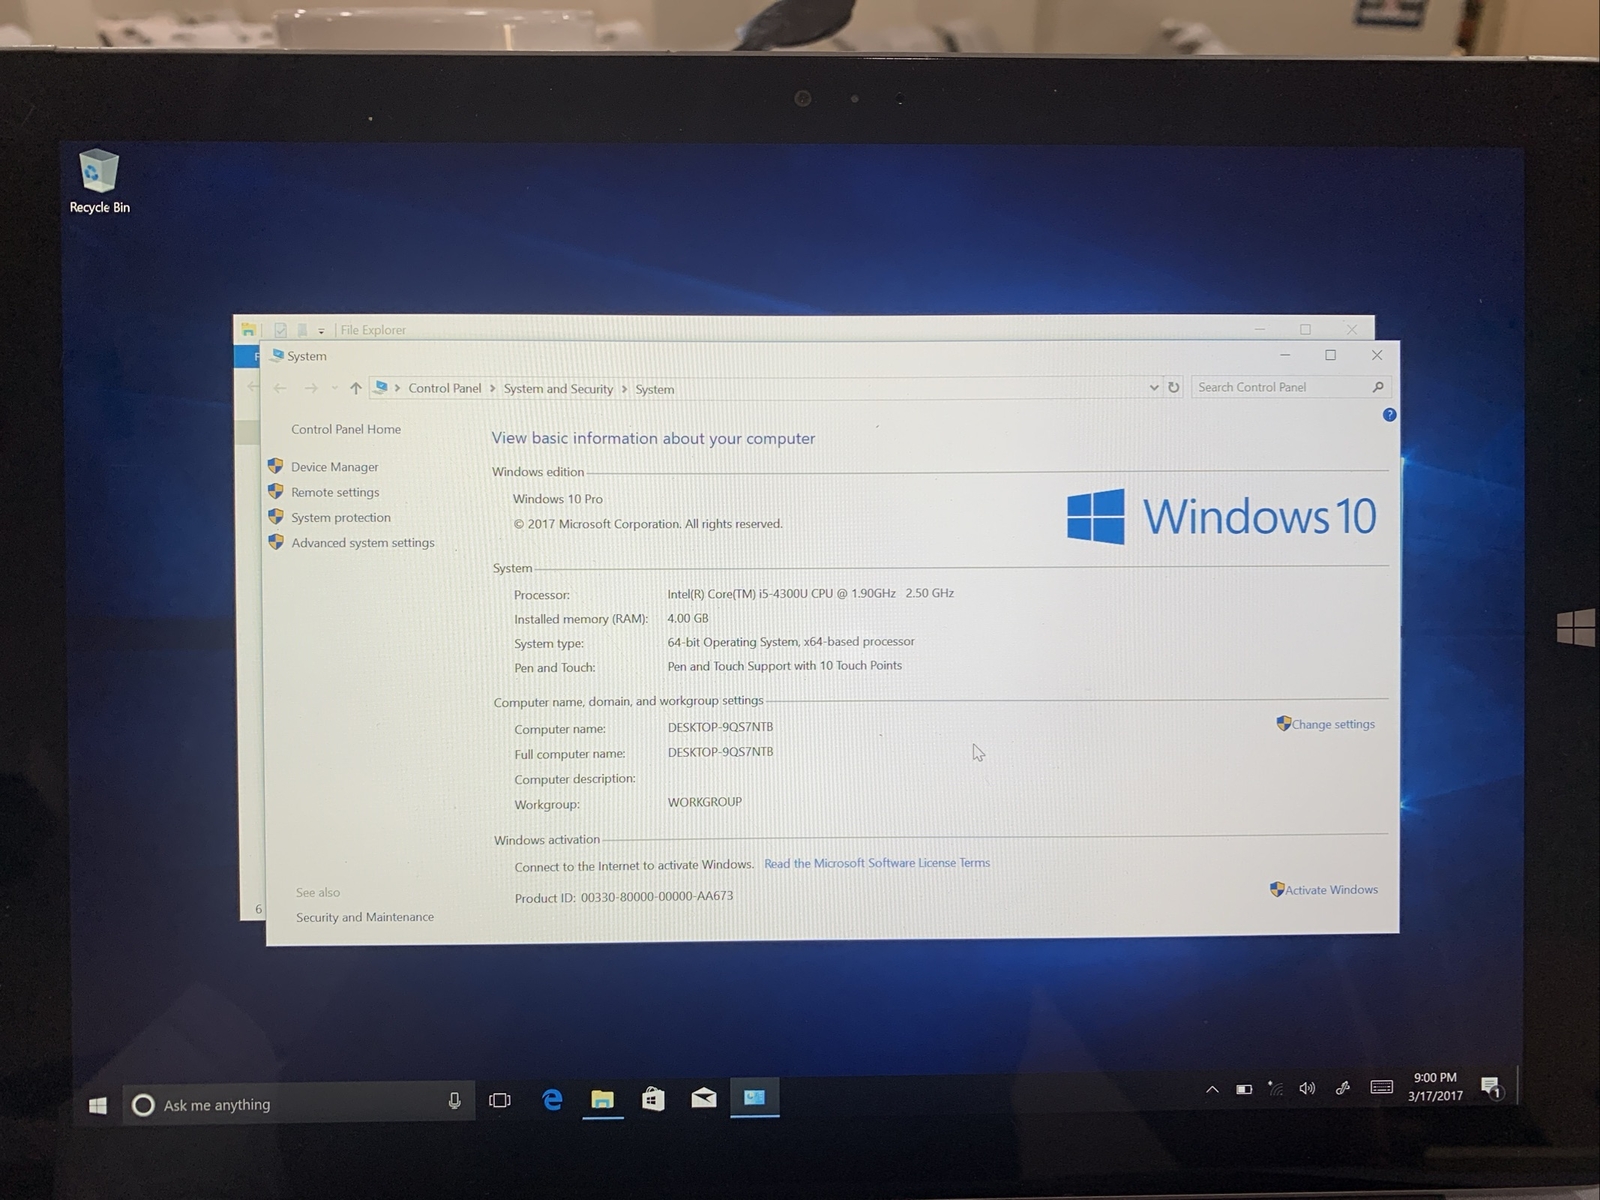
Task: Close the System window
Action: pos(1377,355)
